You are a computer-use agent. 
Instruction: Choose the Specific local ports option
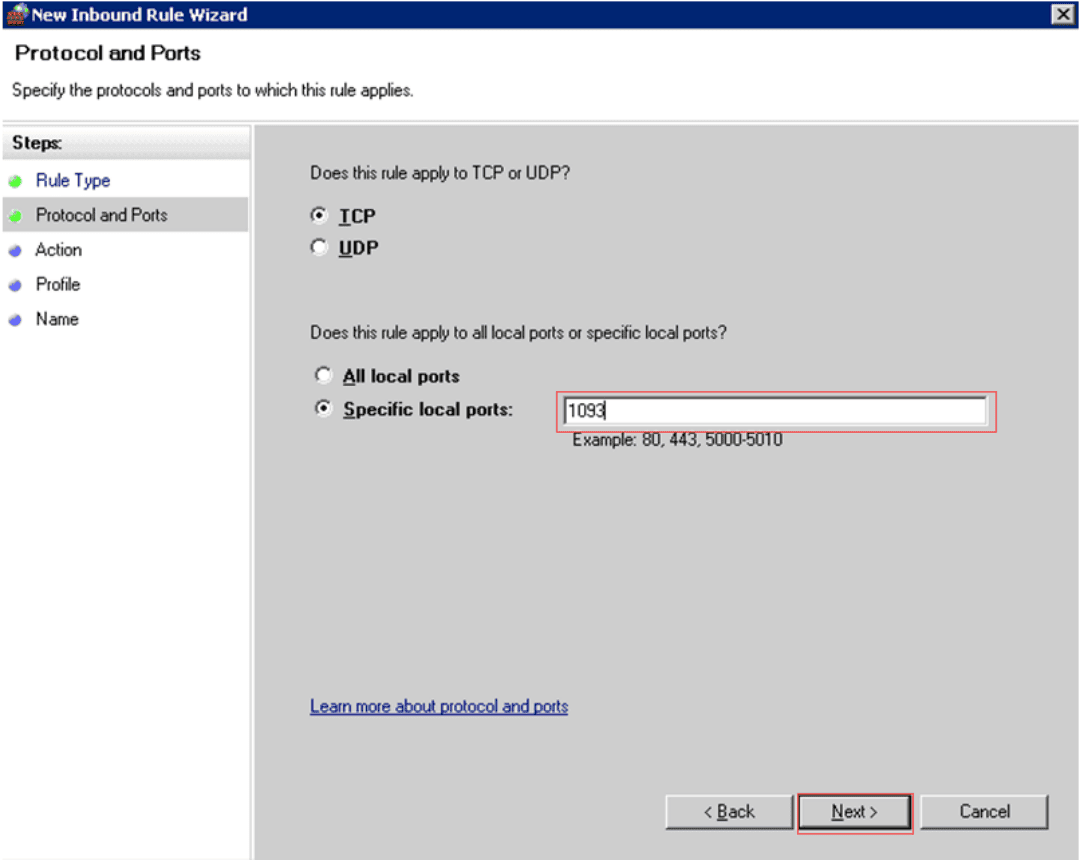pos(323,409)
